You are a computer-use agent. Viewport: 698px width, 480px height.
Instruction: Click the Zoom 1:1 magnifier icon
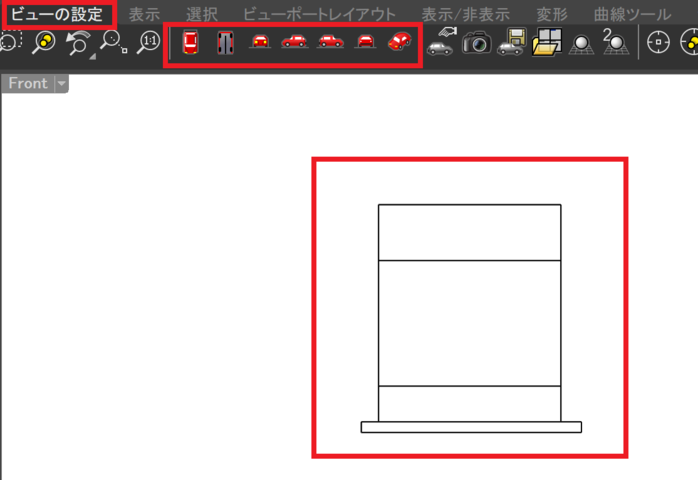[x=149, y=42]
